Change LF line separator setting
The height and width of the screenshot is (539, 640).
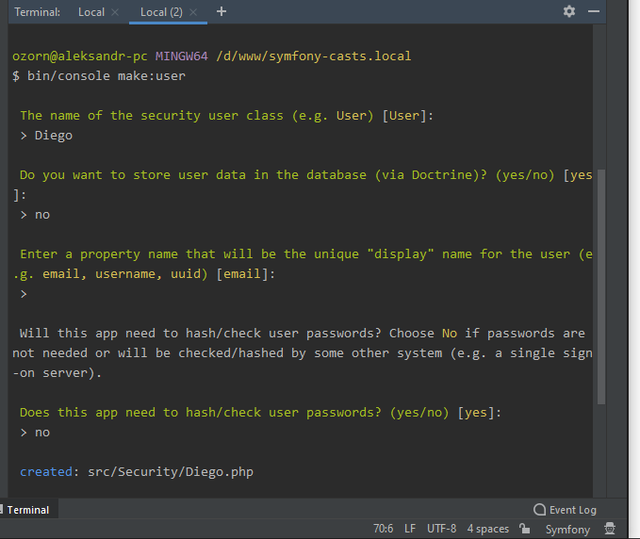410,529
